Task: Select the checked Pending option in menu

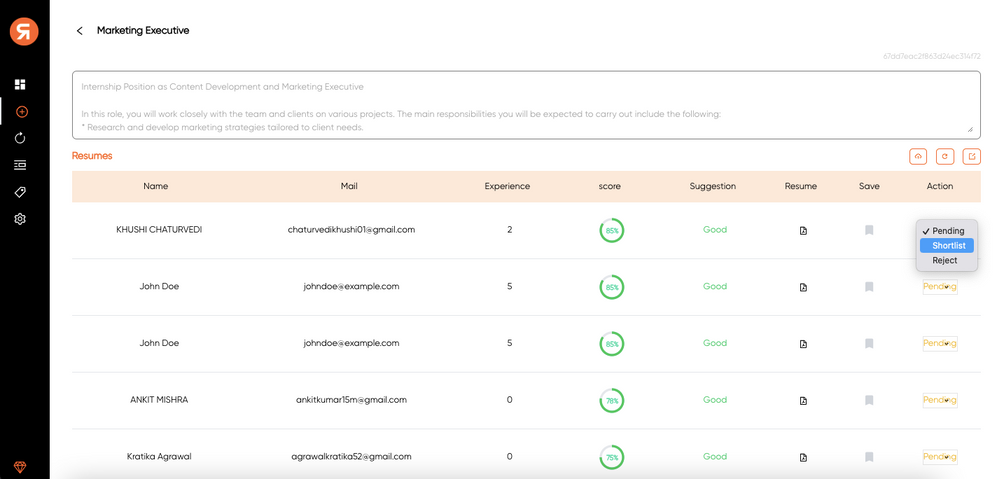Action: (x=947, y=231)
